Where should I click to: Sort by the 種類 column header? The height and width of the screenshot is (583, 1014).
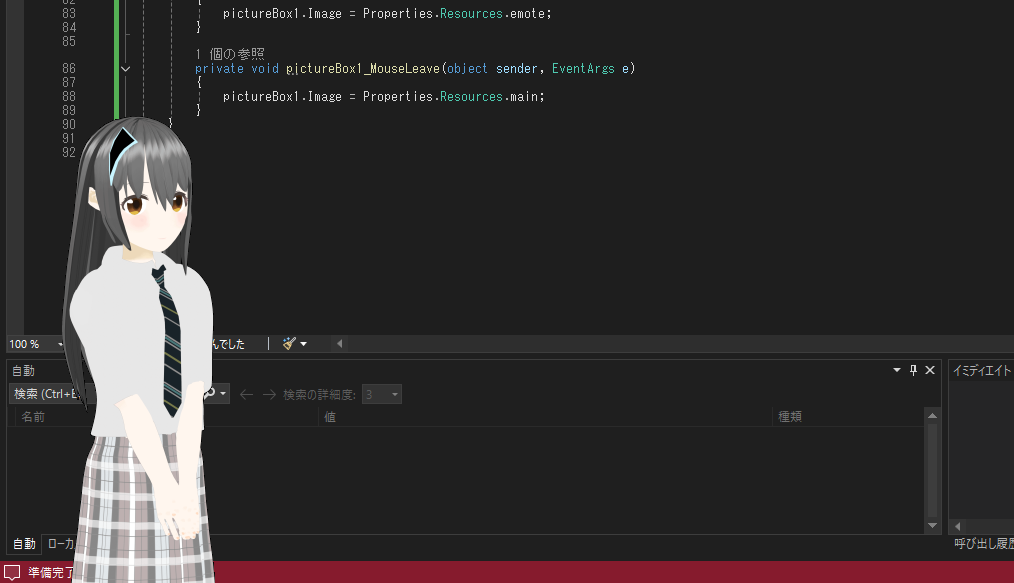pos(790,417)
